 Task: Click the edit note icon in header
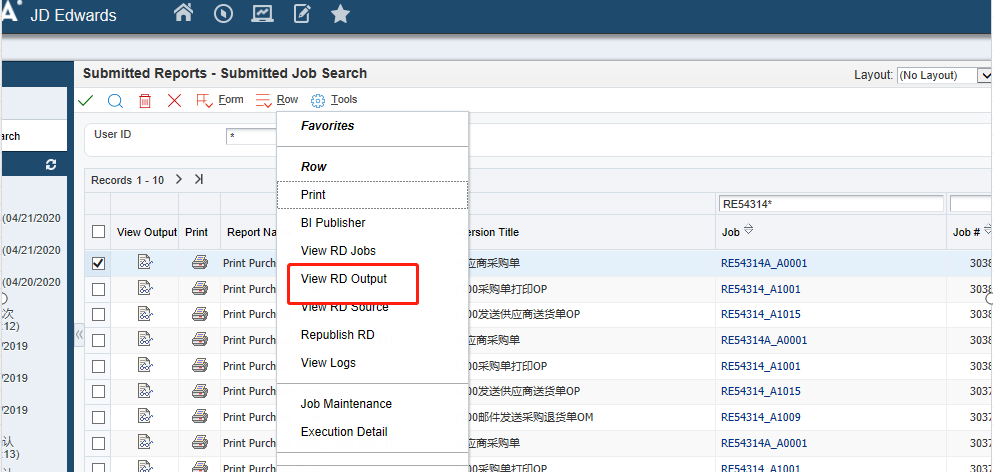301,13
